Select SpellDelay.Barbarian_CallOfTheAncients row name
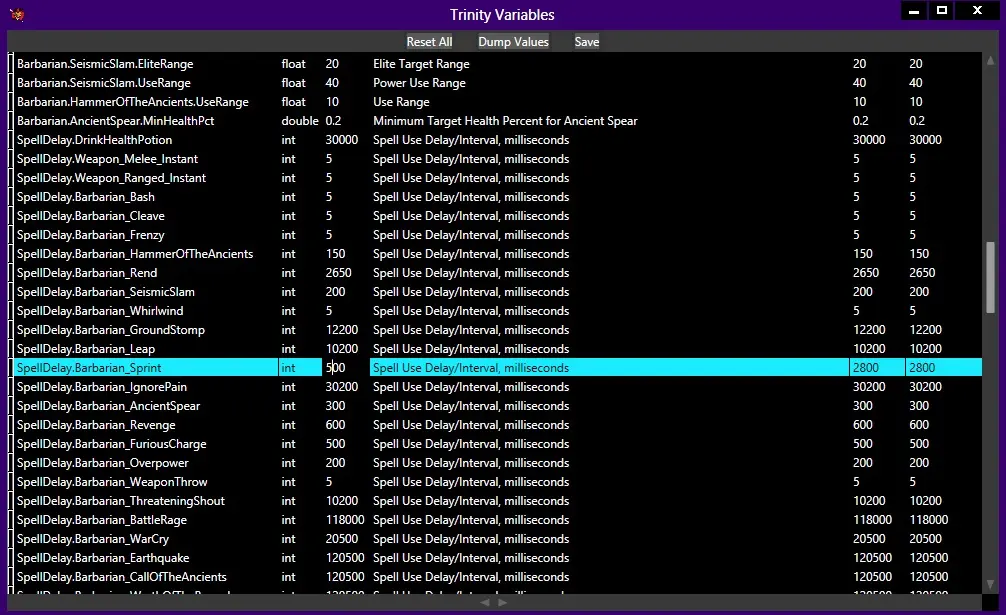 (x=121, y=577)
